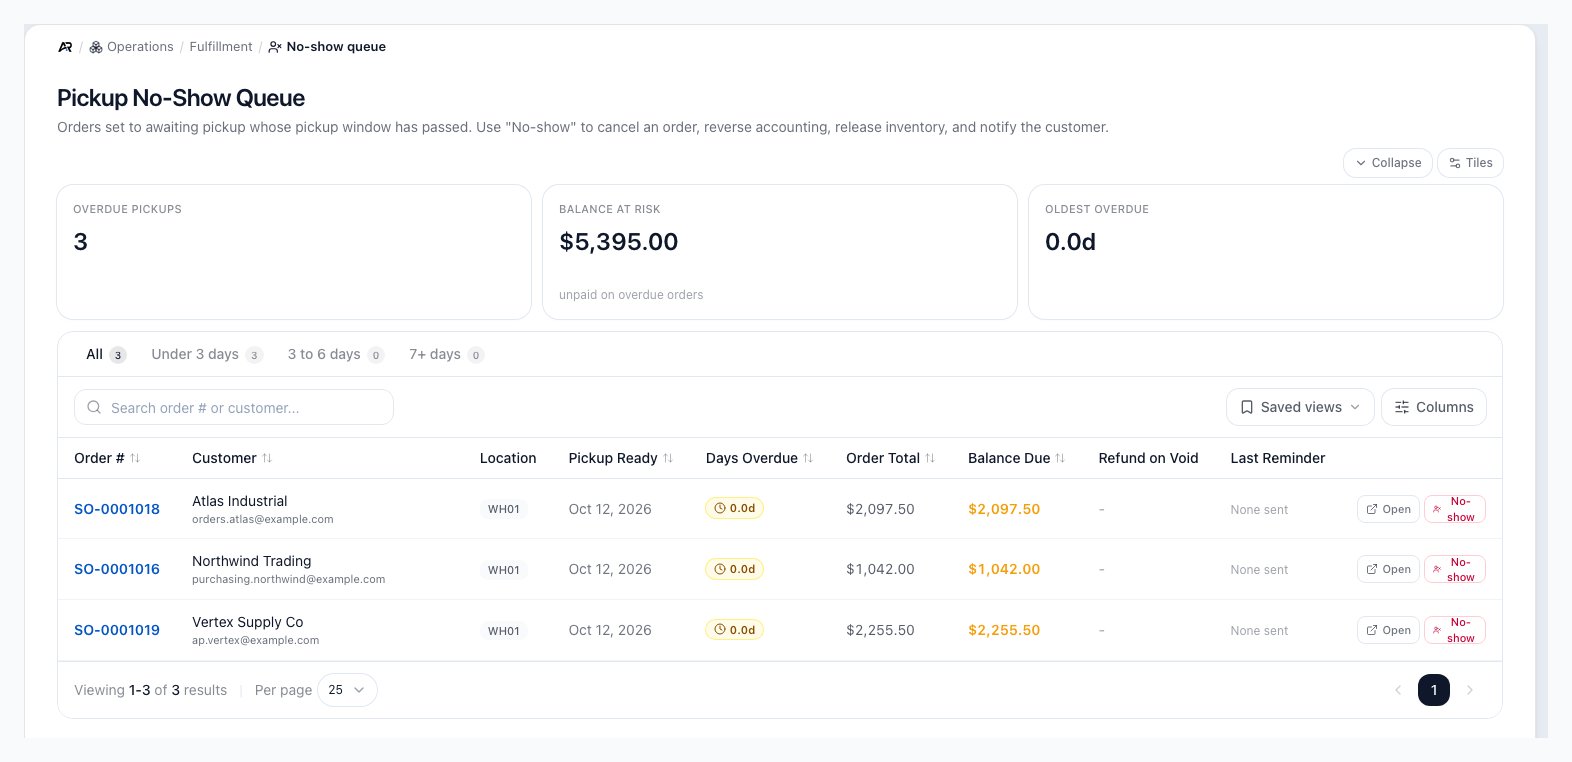Viewport: 1572px width, 762px height.
Task: Switch to 7+ days tab
Action: click(446, 354)
